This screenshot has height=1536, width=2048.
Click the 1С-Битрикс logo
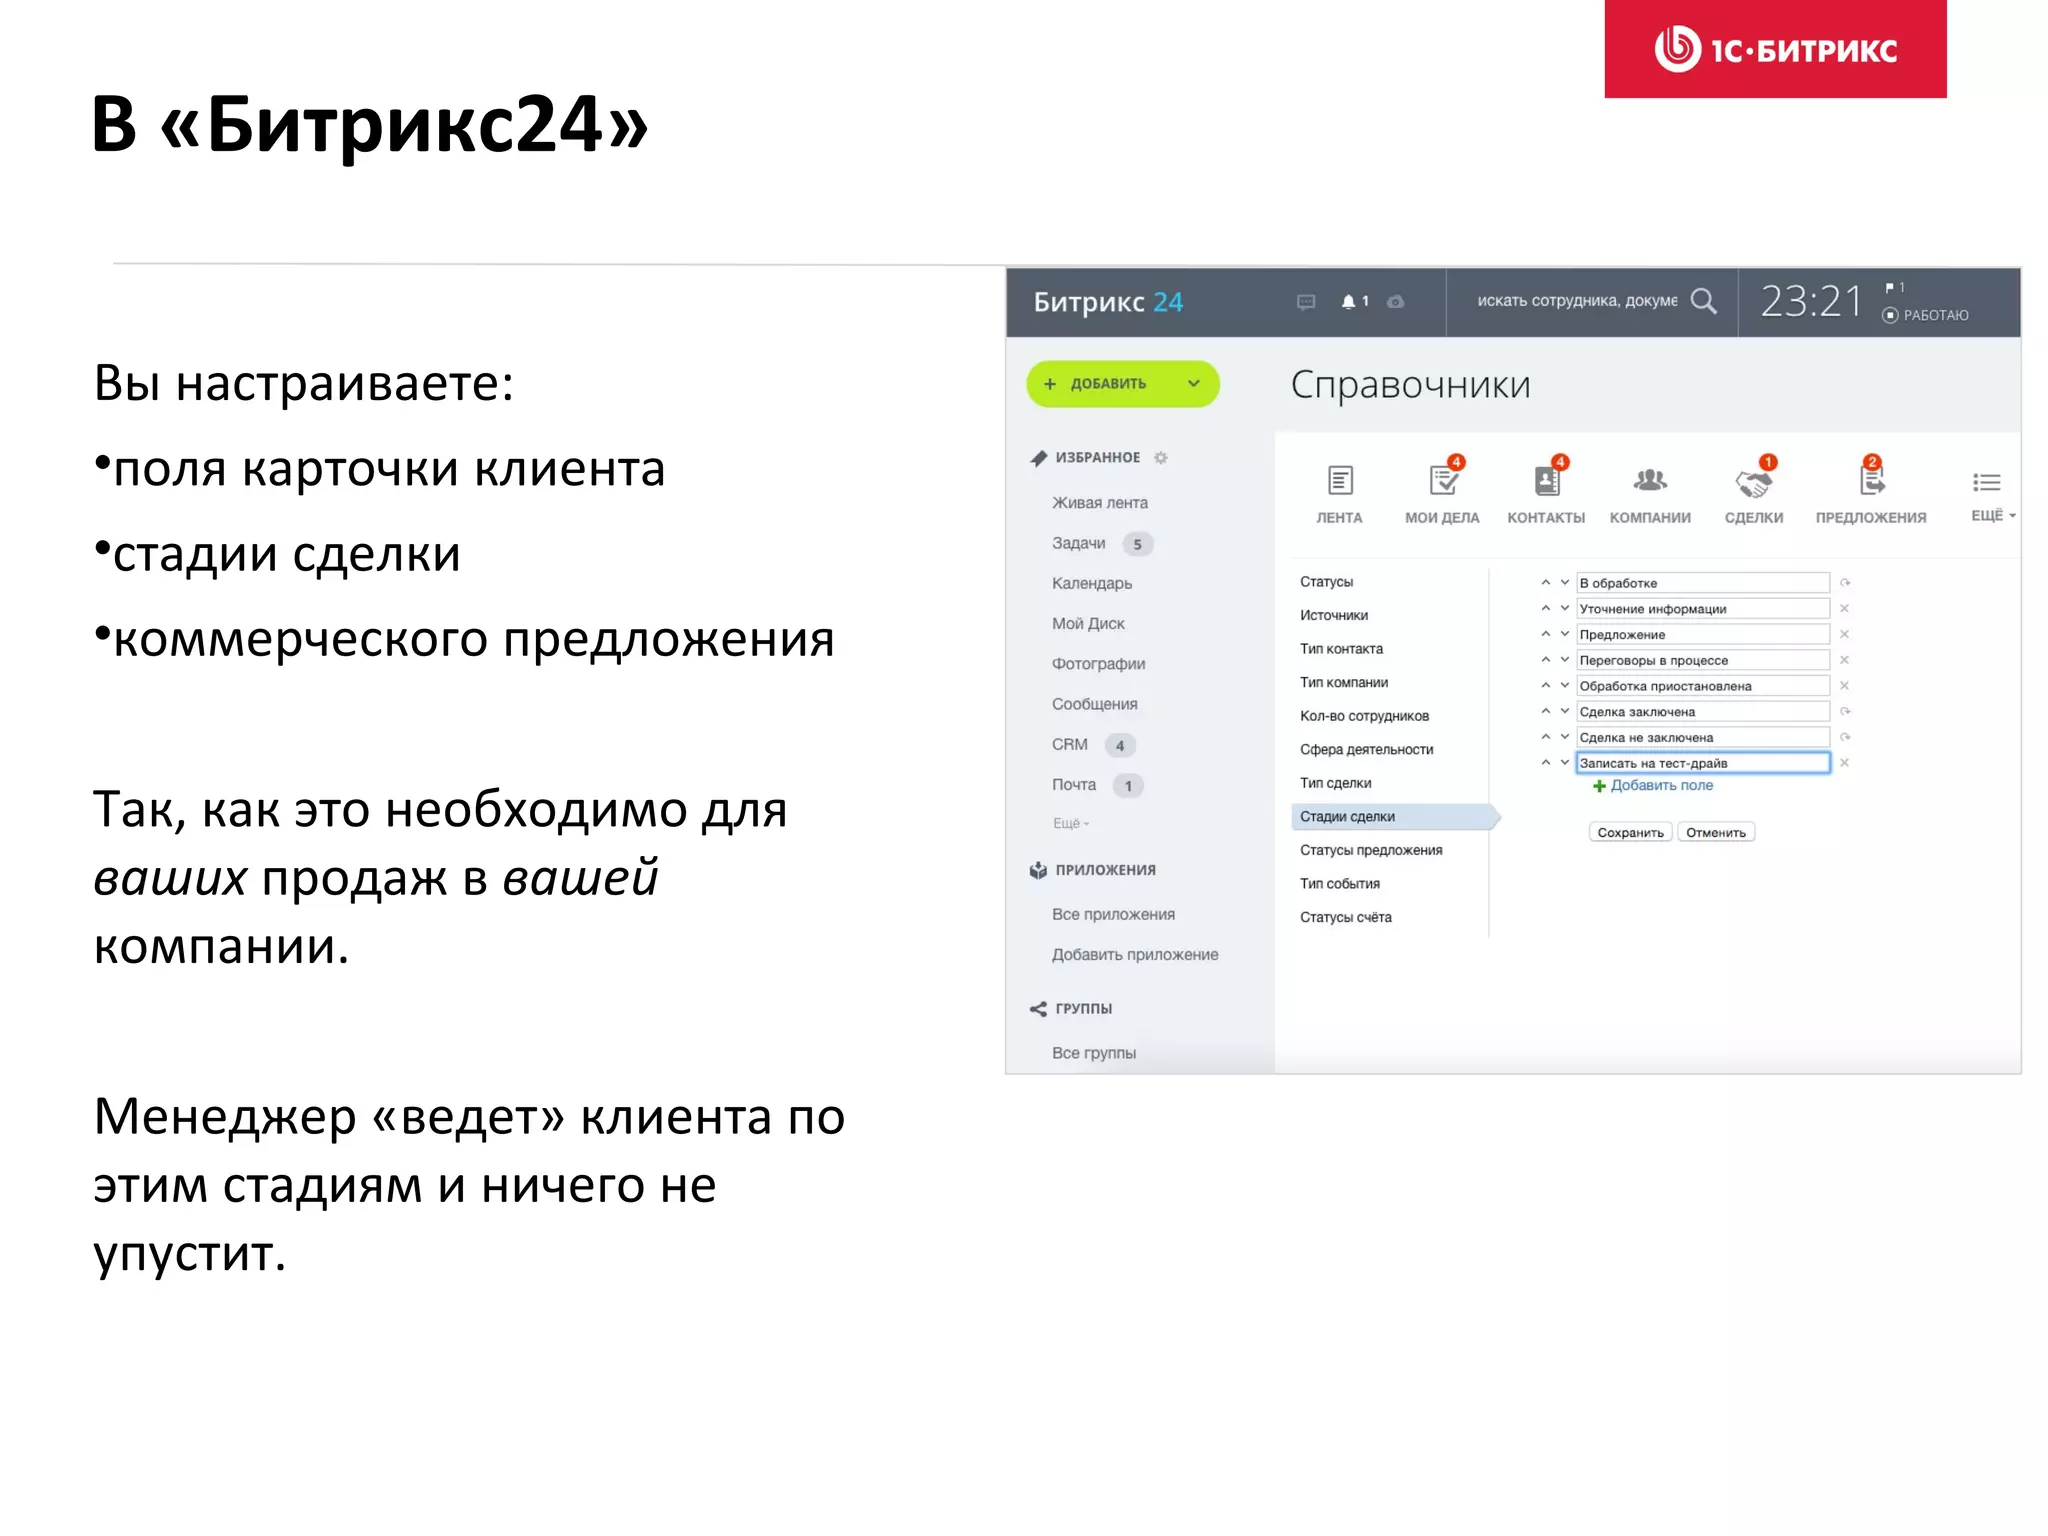click(x=1775, y=49)
